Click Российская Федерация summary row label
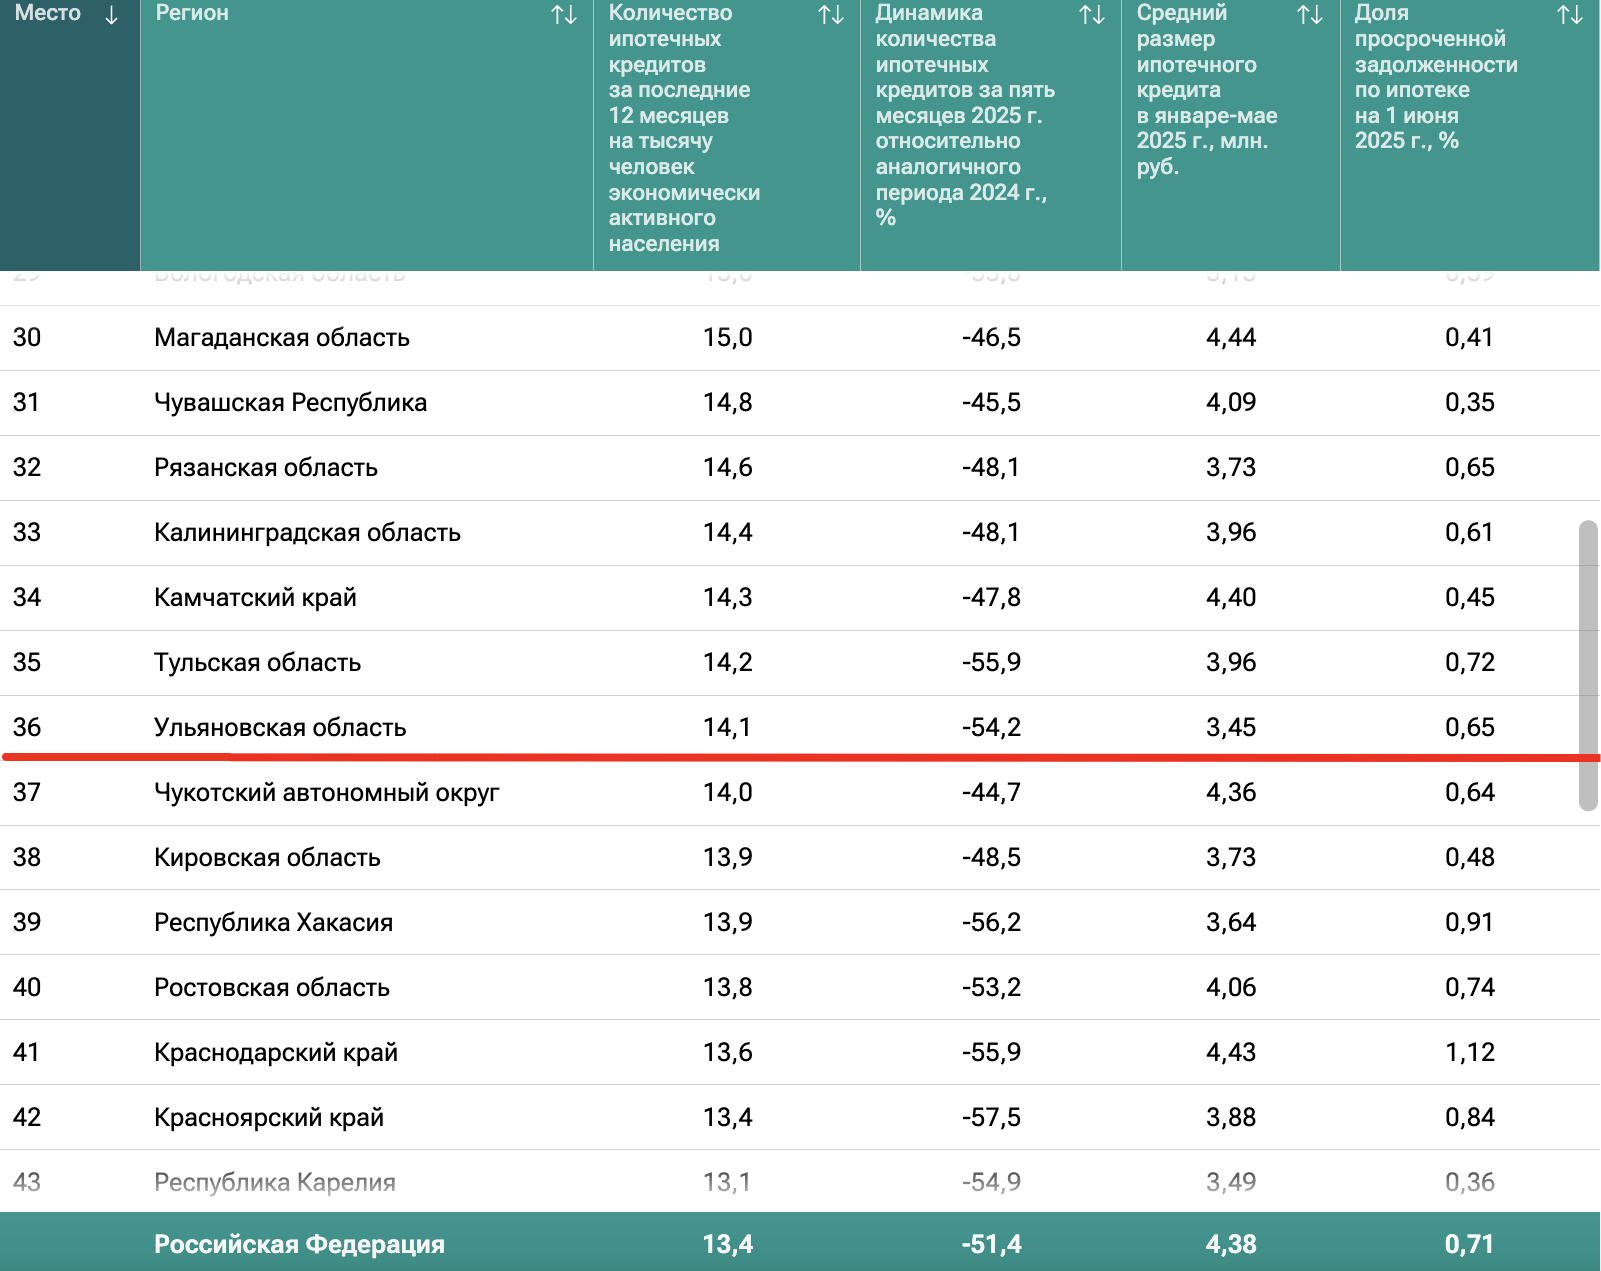Image resolution: width=1601 pixels, height=1271 pixels. tap(299, 1245)
